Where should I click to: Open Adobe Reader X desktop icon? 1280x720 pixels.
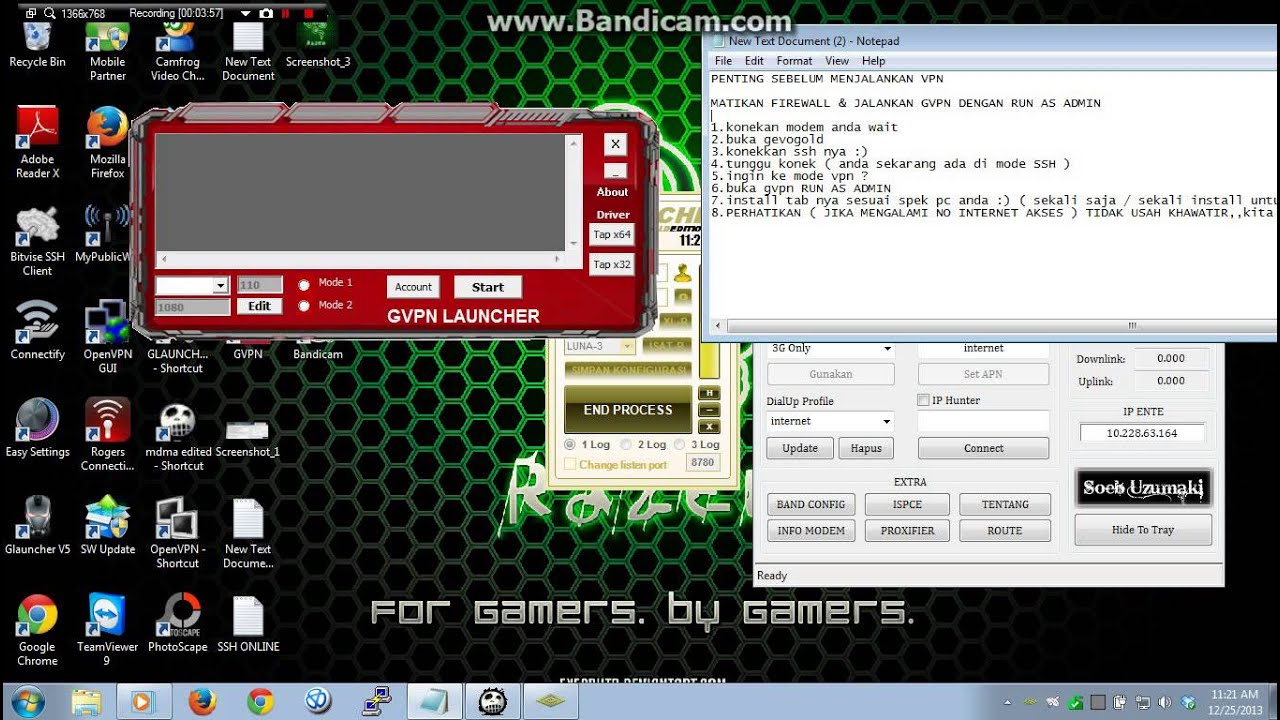tap(37, 143)
